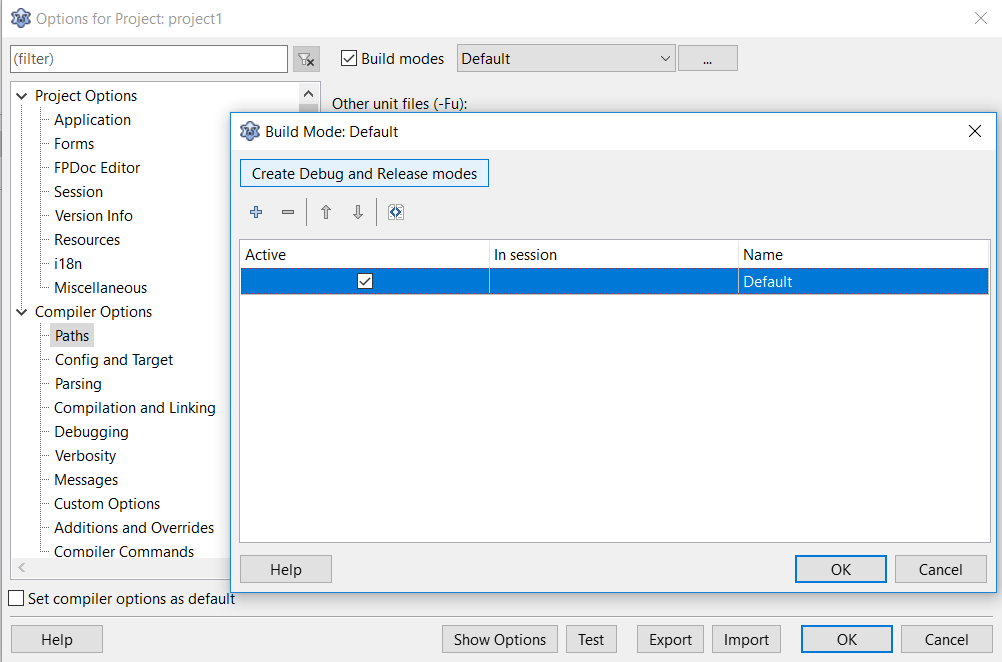Close the Build Mode: Default dialog
This screenshot has width=1002, height=662.
(x=975, y=131)
